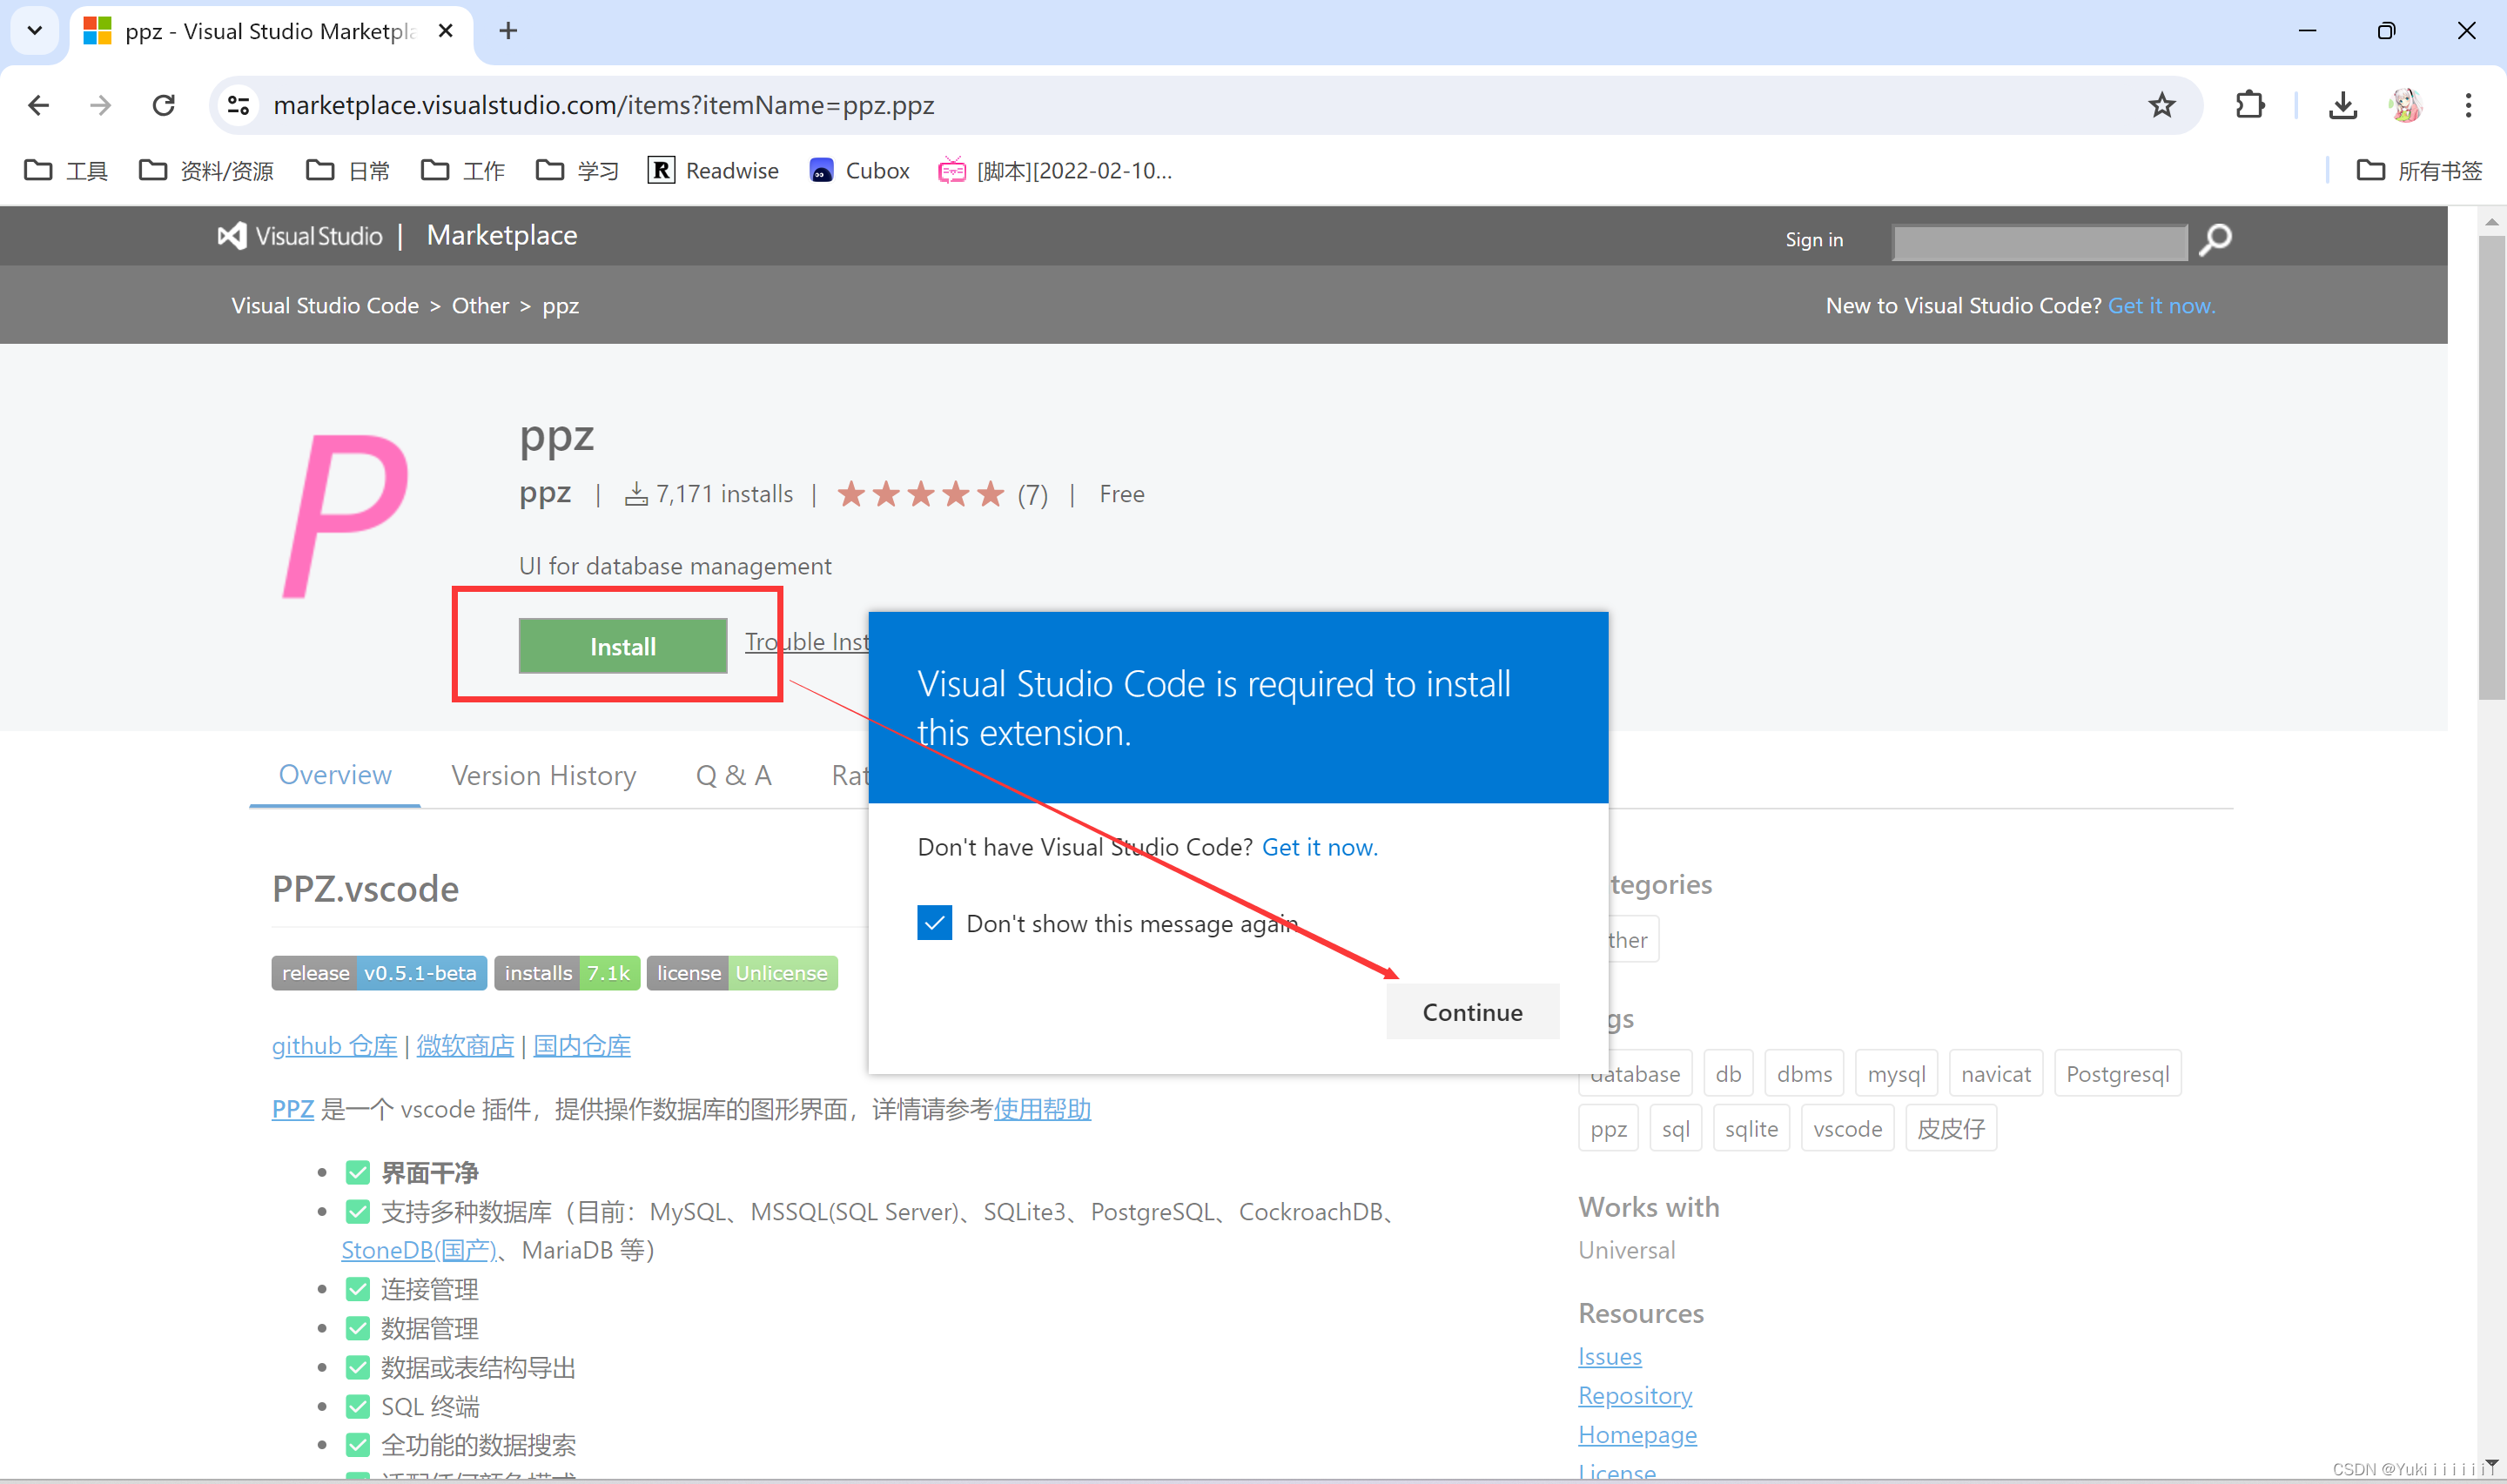
Task: Open the 微软商店 link
Action: [x=465, y=1046]
